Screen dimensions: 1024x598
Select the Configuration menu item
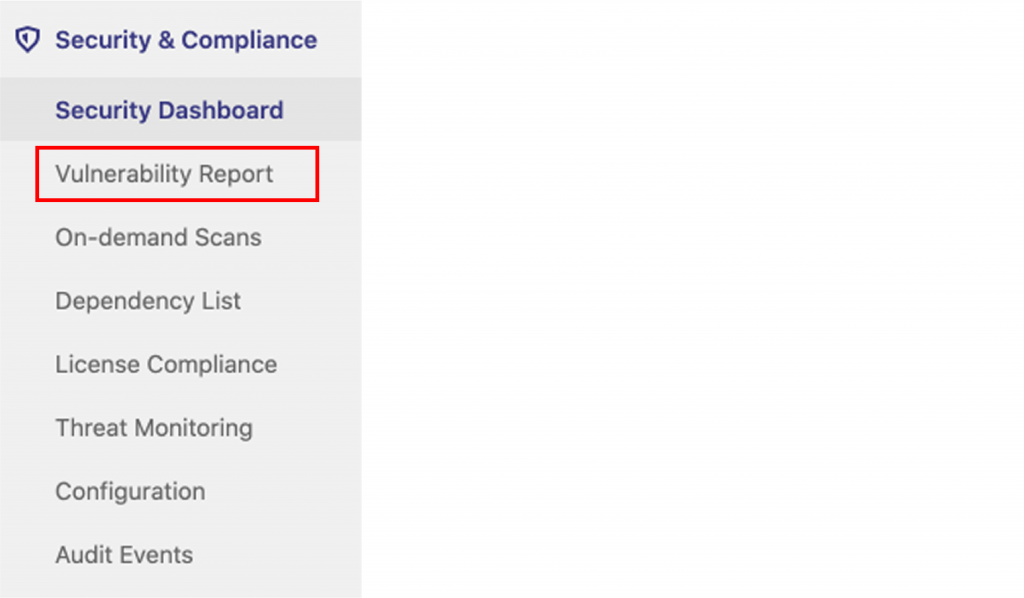[130, 492]
